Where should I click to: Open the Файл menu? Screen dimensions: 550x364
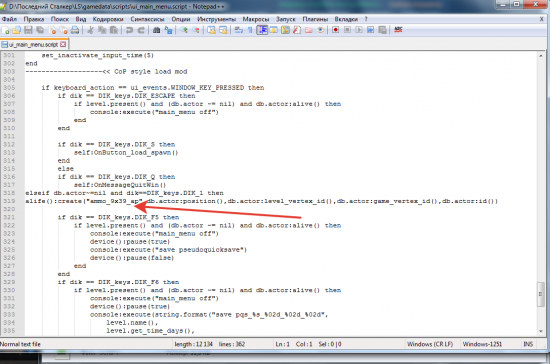pyautogui.click(x=9, y=19)
